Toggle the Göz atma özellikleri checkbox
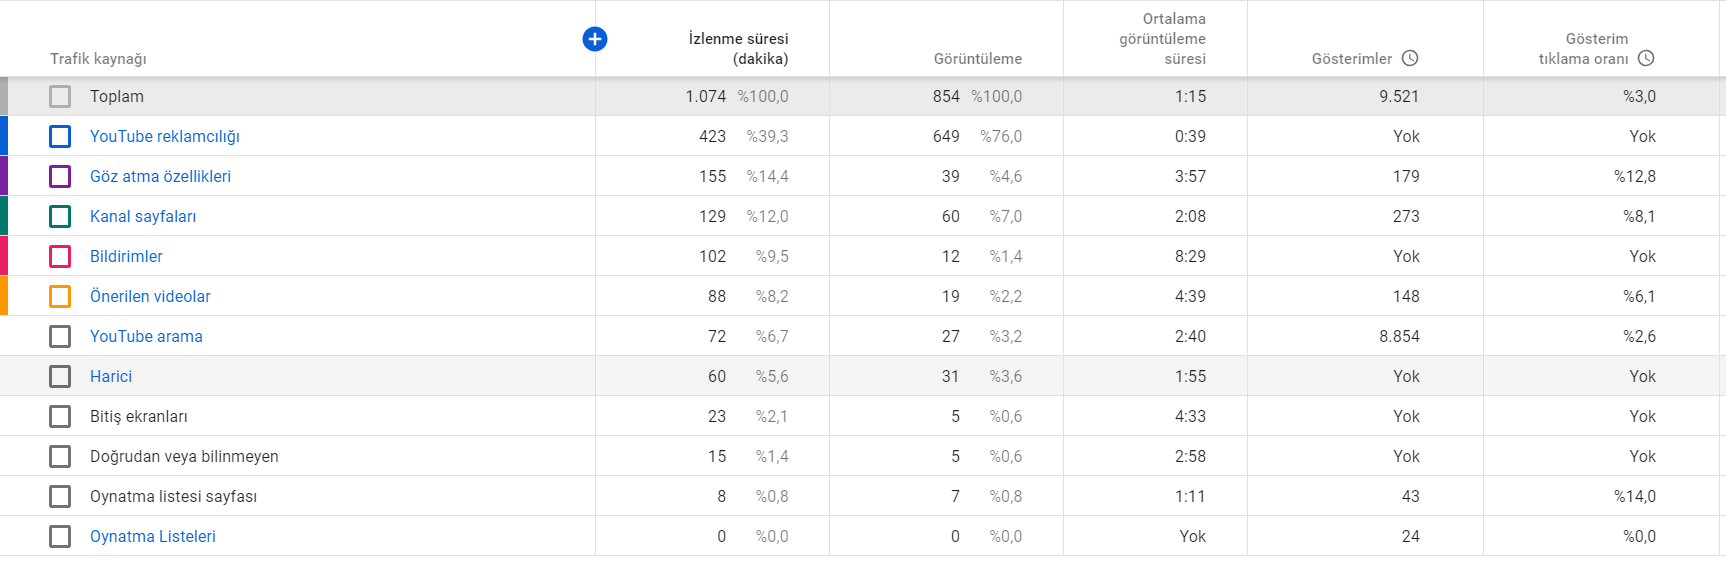This screenshot has height=568, width=1726. (x=60, y=176)
